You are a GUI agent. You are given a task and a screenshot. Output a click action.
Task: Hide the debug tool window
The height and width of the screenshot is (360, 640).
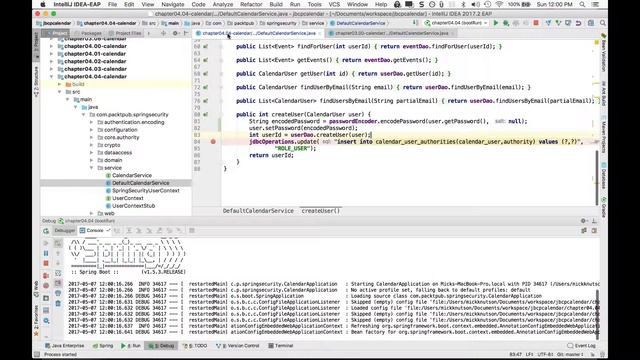594,221
